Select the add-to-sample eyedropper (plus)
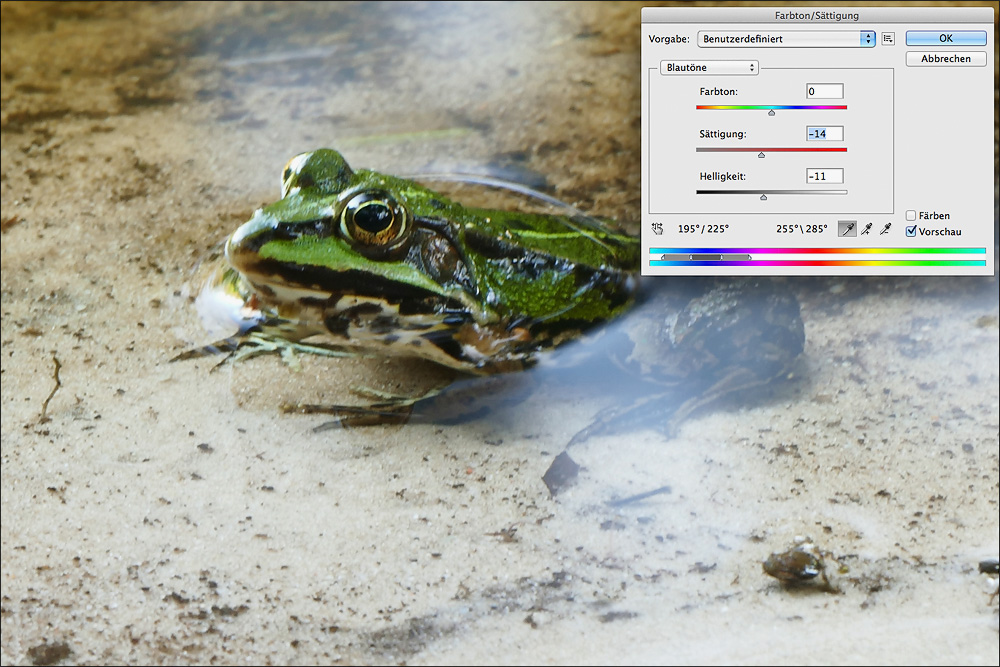Screen dimensions: 1000x667 [x=867, y=229]
